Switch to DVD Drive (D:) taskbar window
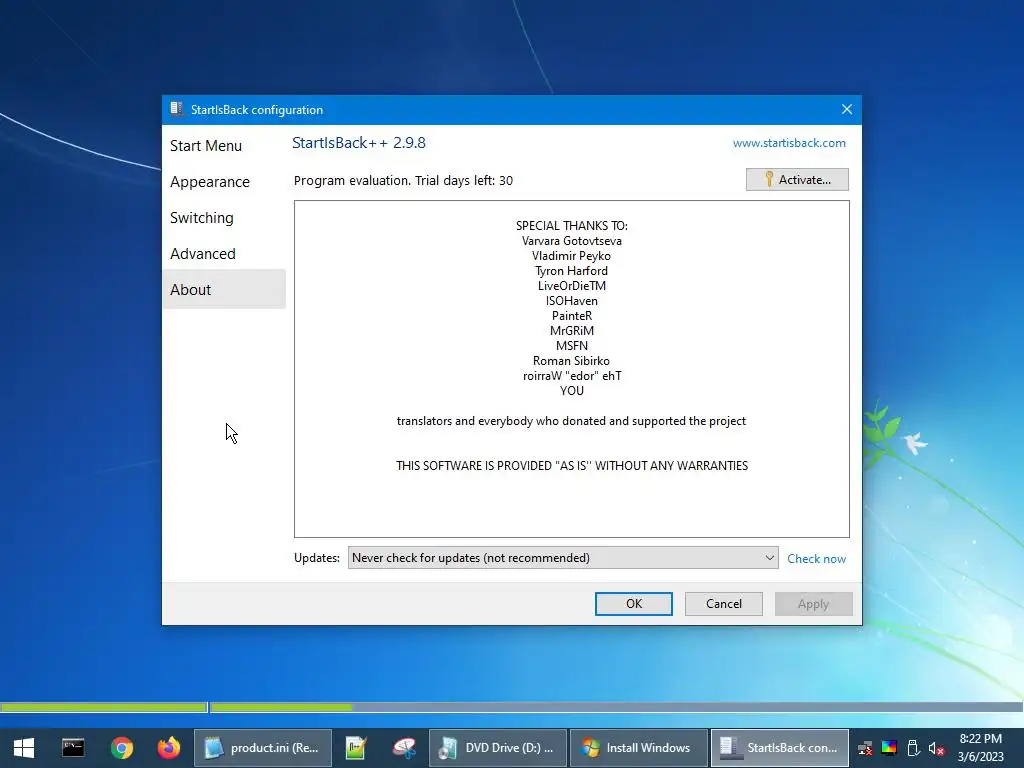1024x768 pixels. click(498, 748)
